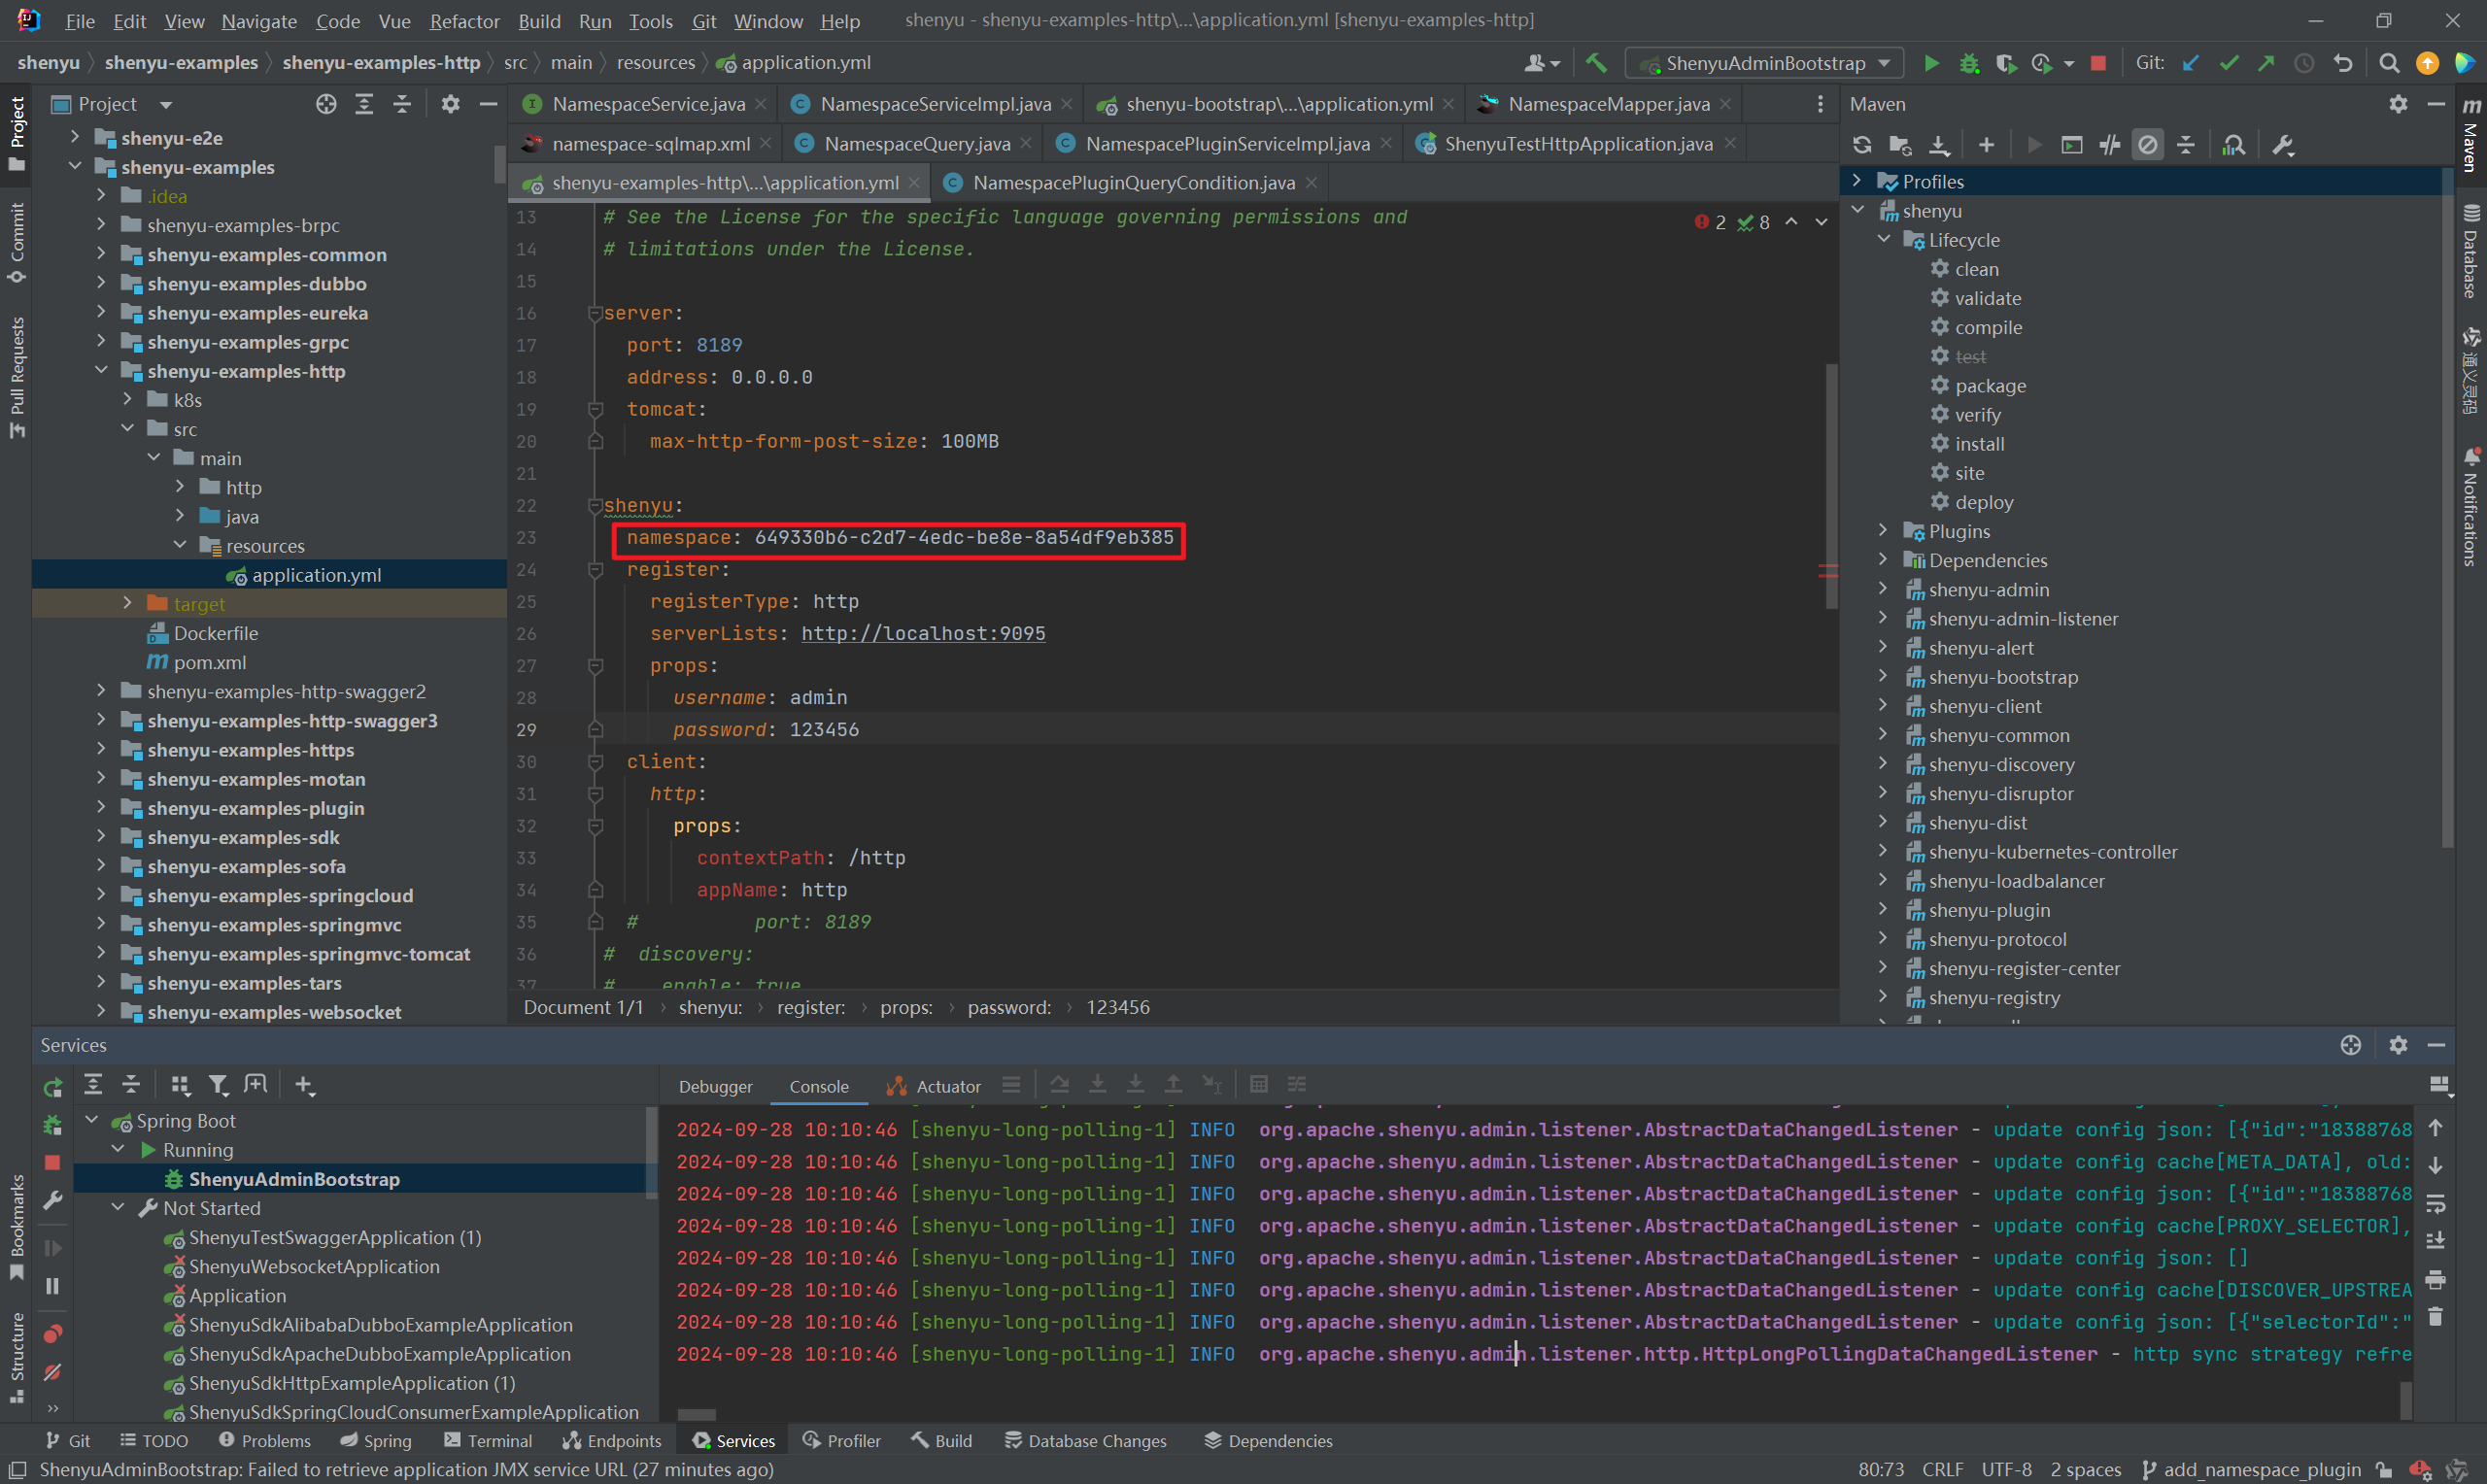Open Search Everywhere magnifier
2487x1484 pixels.
(x=2389, y=63)
